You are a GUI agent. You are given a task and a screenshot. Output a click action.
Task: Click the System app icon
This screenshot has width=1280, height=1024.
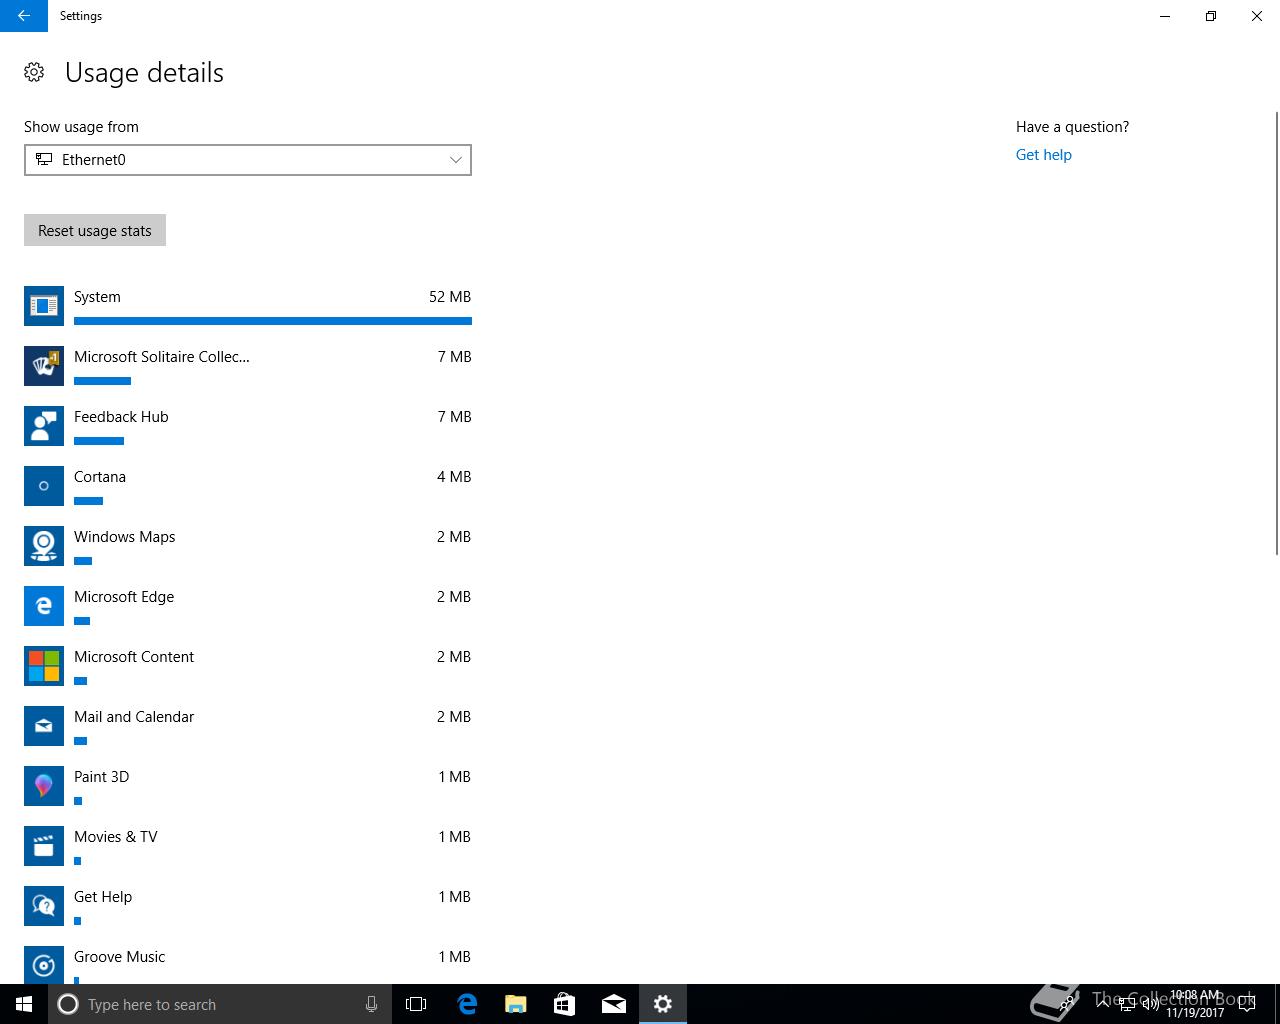[44, 306]
